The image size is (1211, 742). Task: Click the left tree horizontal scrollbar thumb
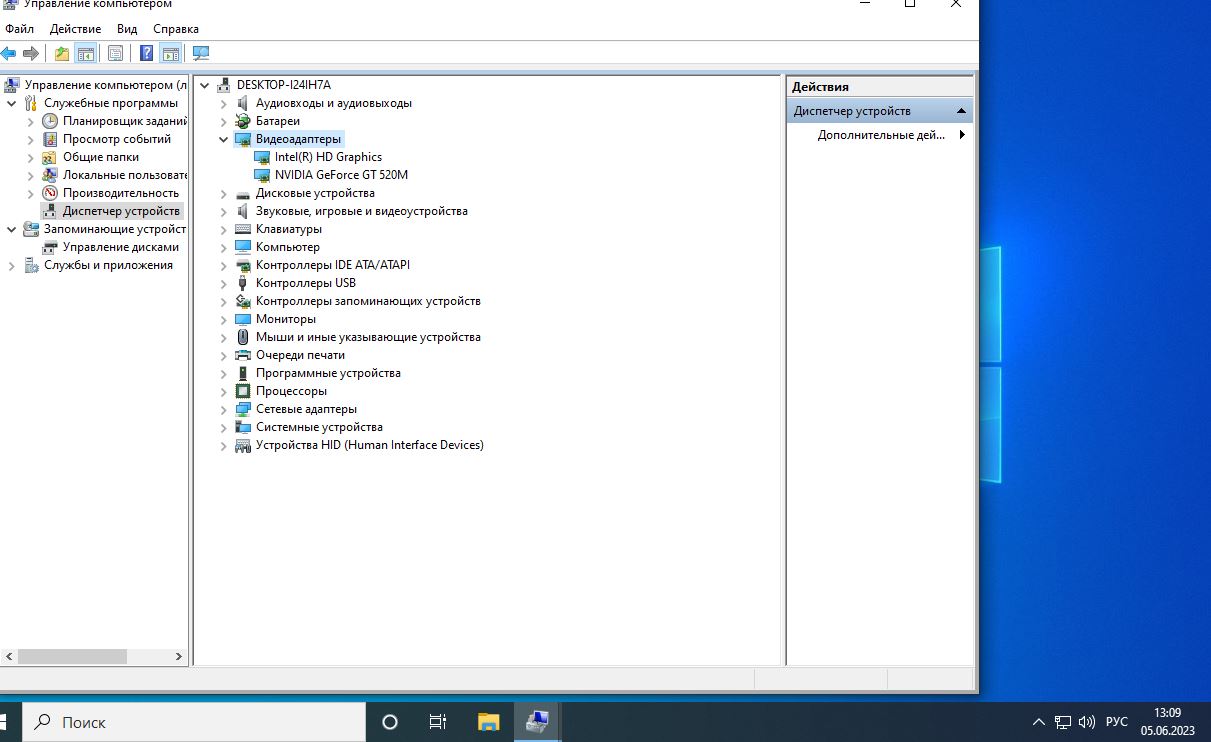[x=72, y=657]
